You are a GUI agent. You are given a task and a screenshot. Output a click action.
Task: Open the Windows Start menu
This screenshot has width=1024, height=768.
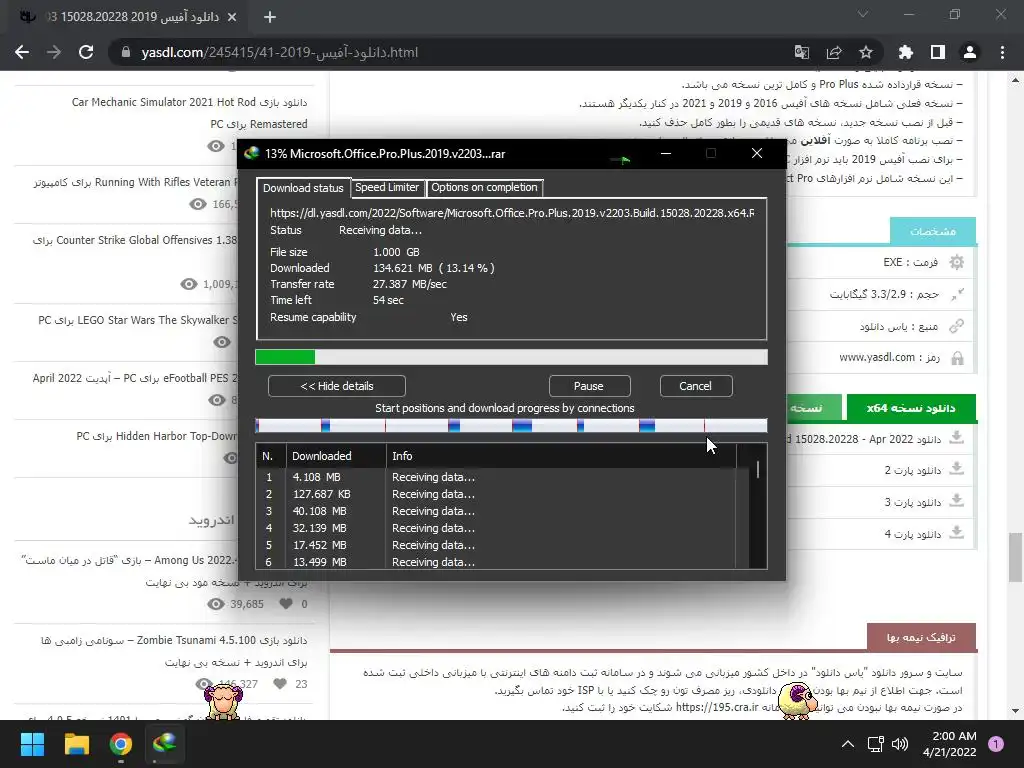(32, 744)
